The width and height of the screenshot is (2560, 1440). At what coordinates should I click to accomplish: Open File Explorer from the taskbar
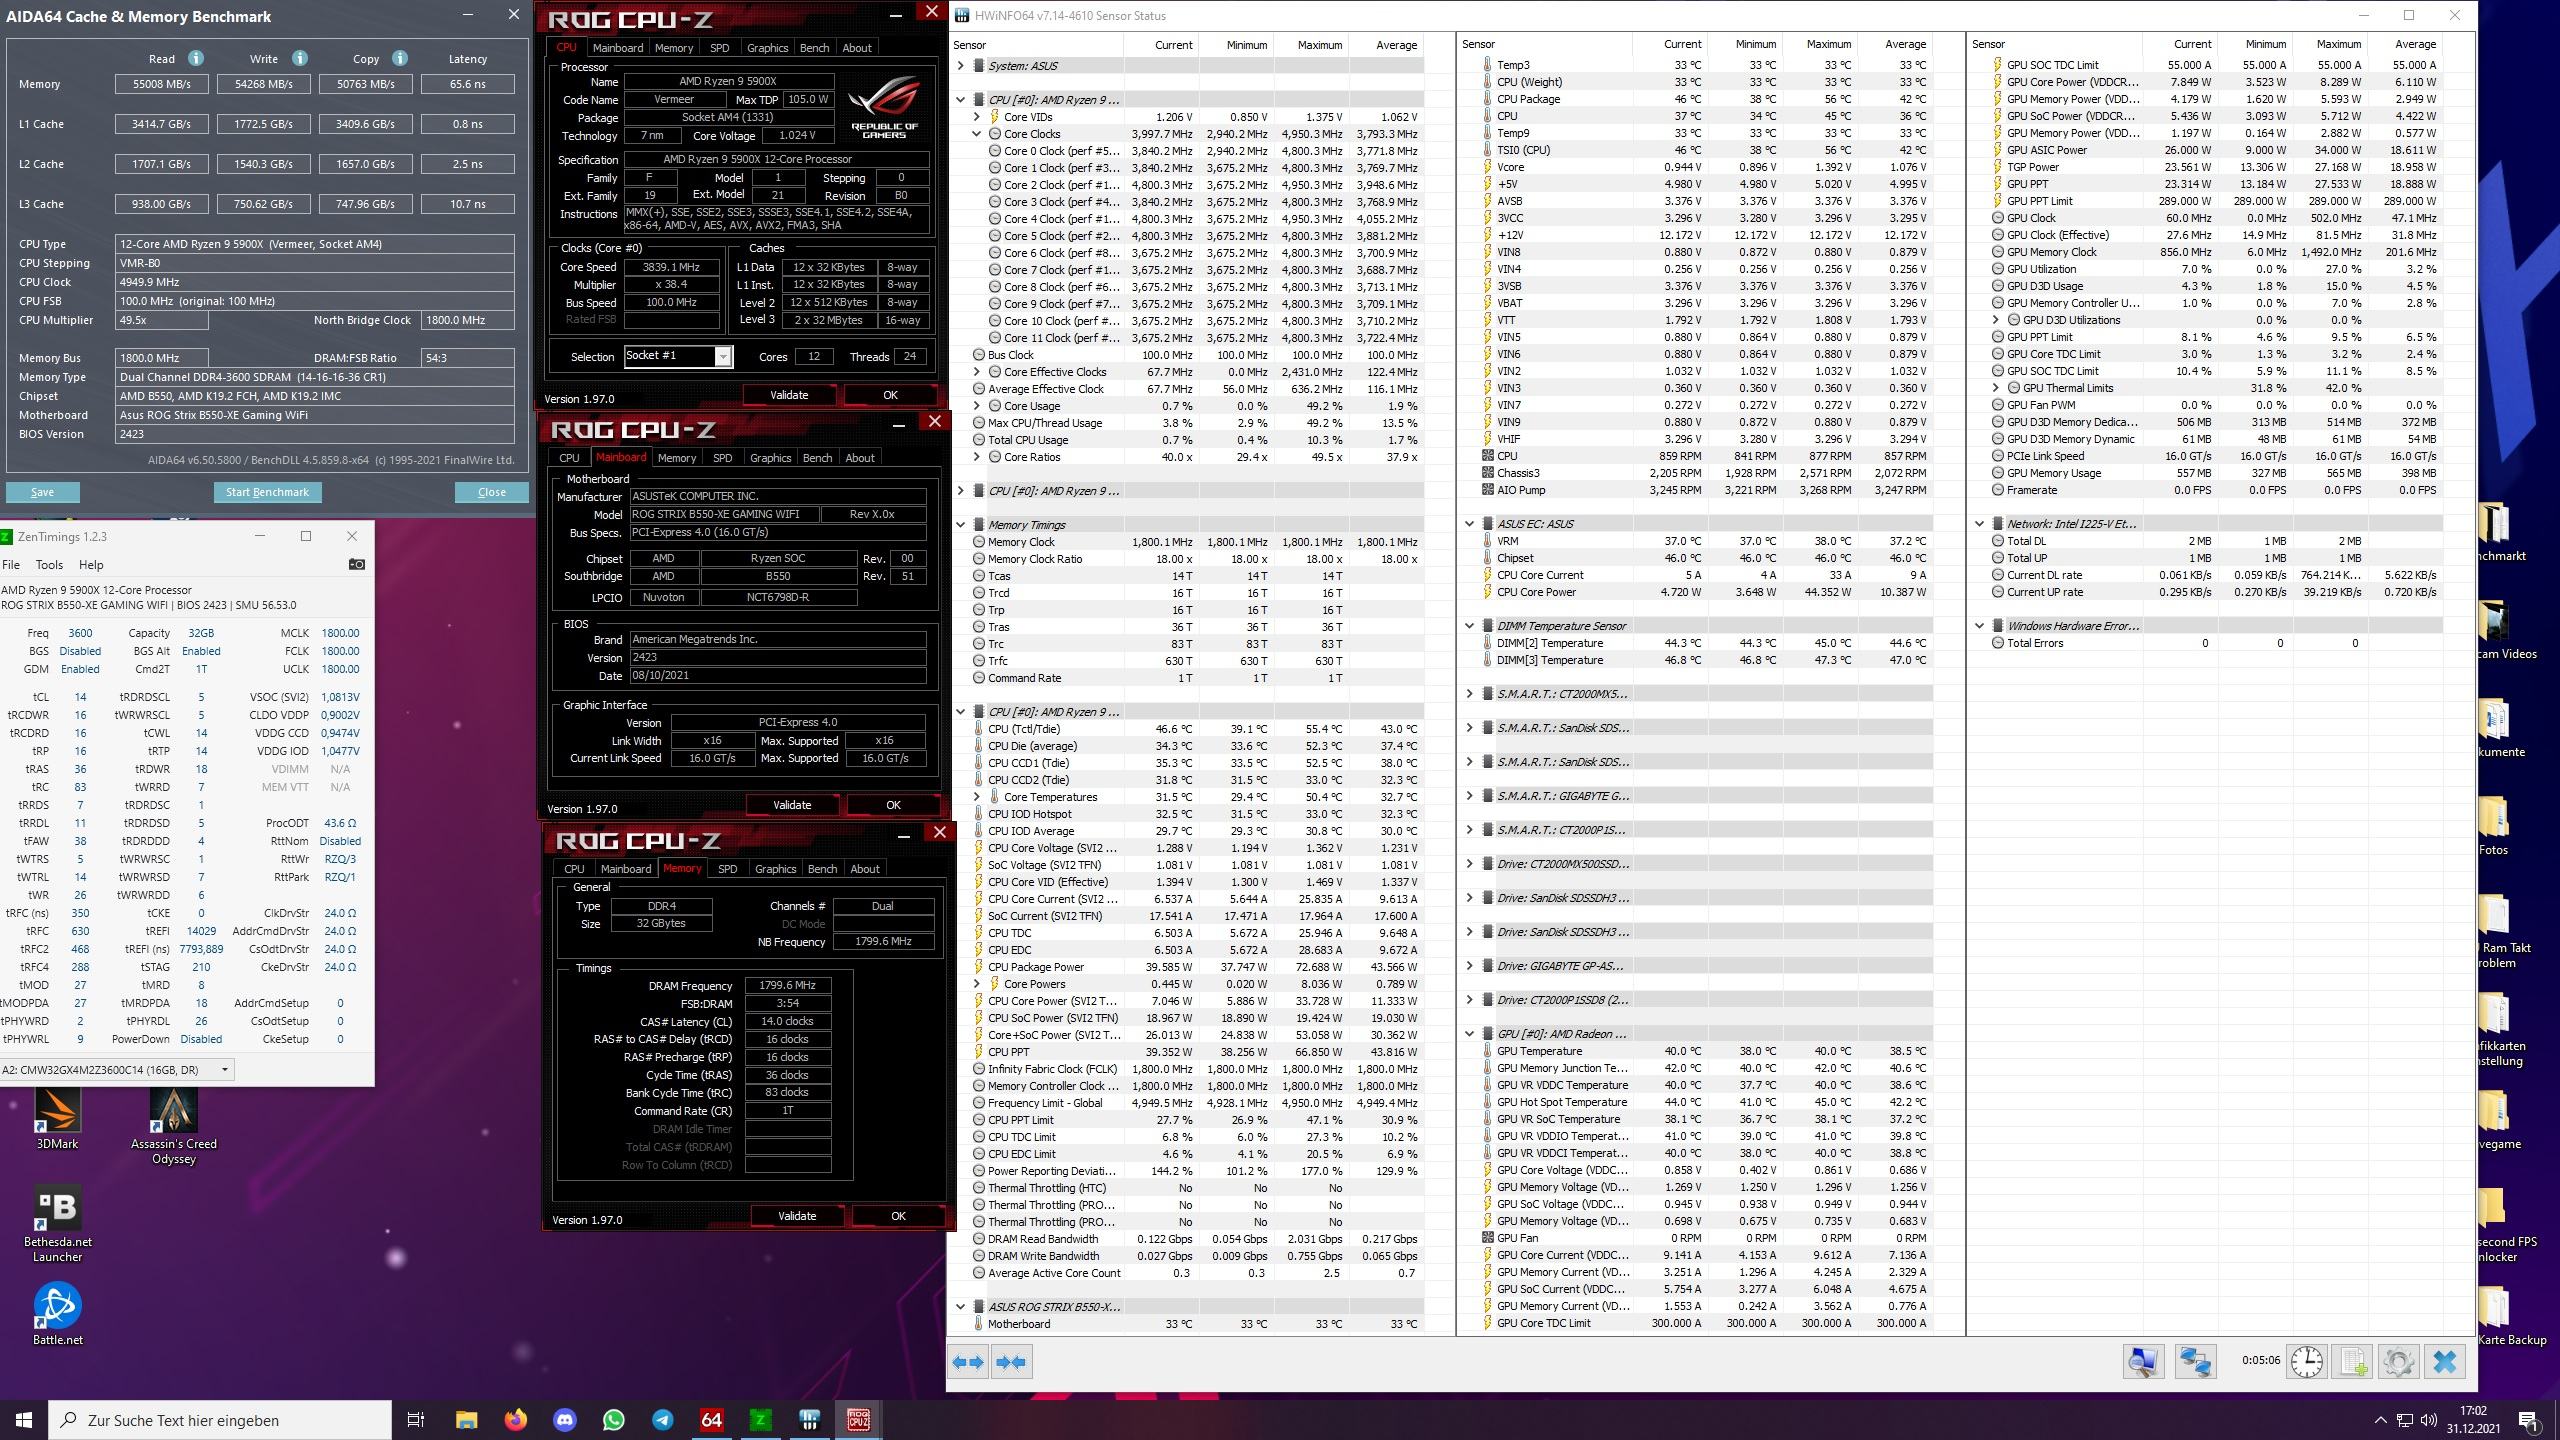point(466,1420)
